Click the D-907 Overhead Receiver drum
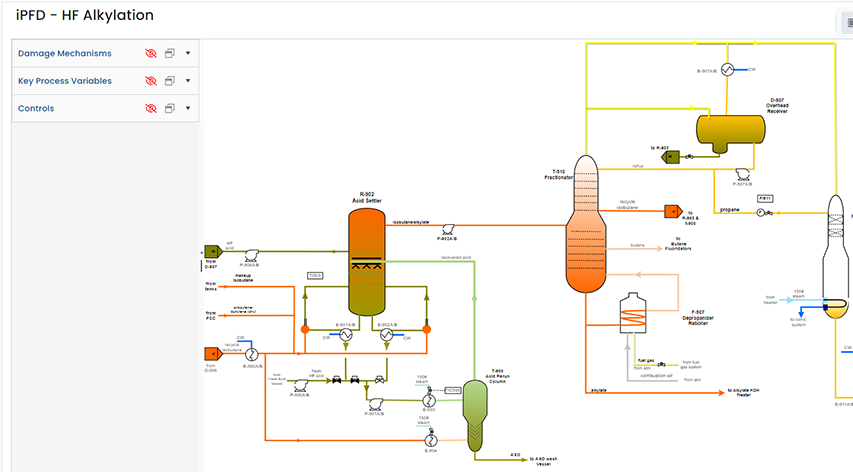Viewport: 853px width, 472px height. (730, 131)
